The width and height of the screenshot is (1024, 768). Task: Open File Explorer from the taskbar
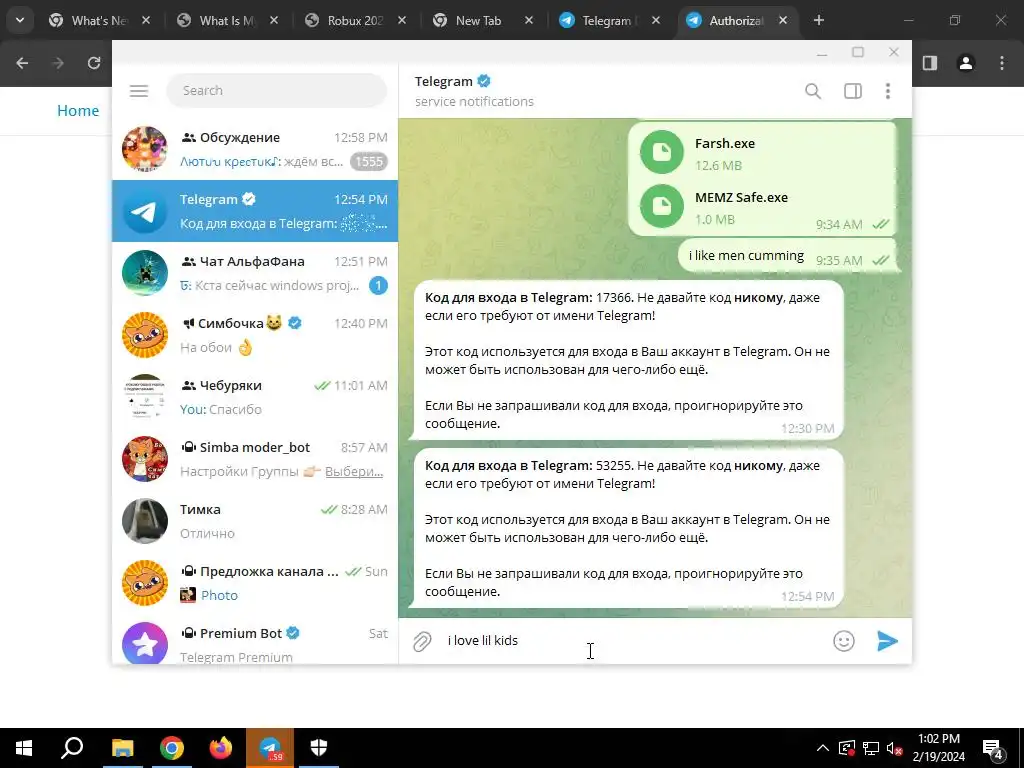[122, 748]
